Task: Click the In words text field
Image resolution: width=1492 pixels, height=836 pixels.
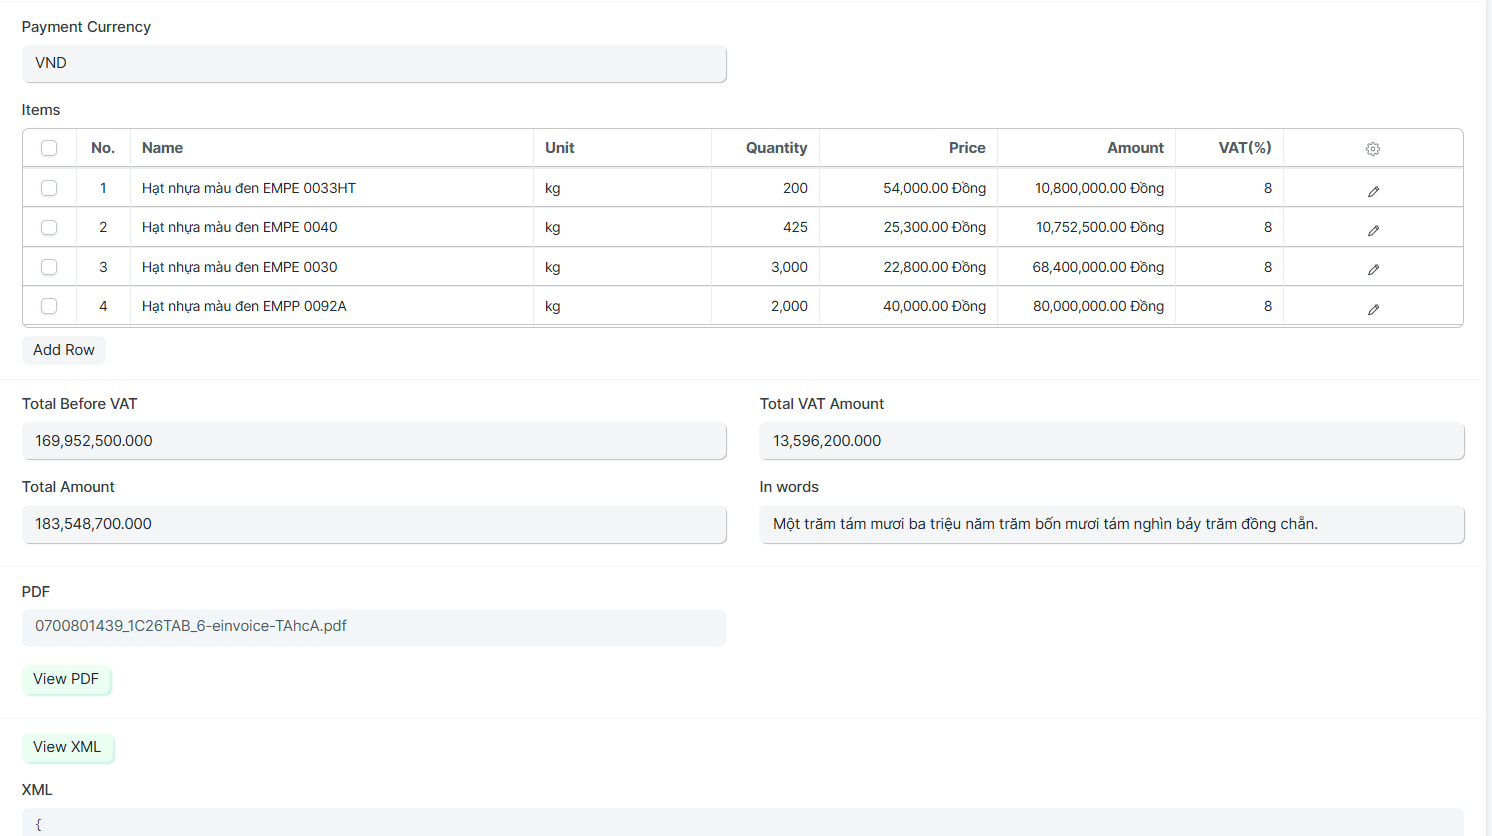Action: 1111,524
